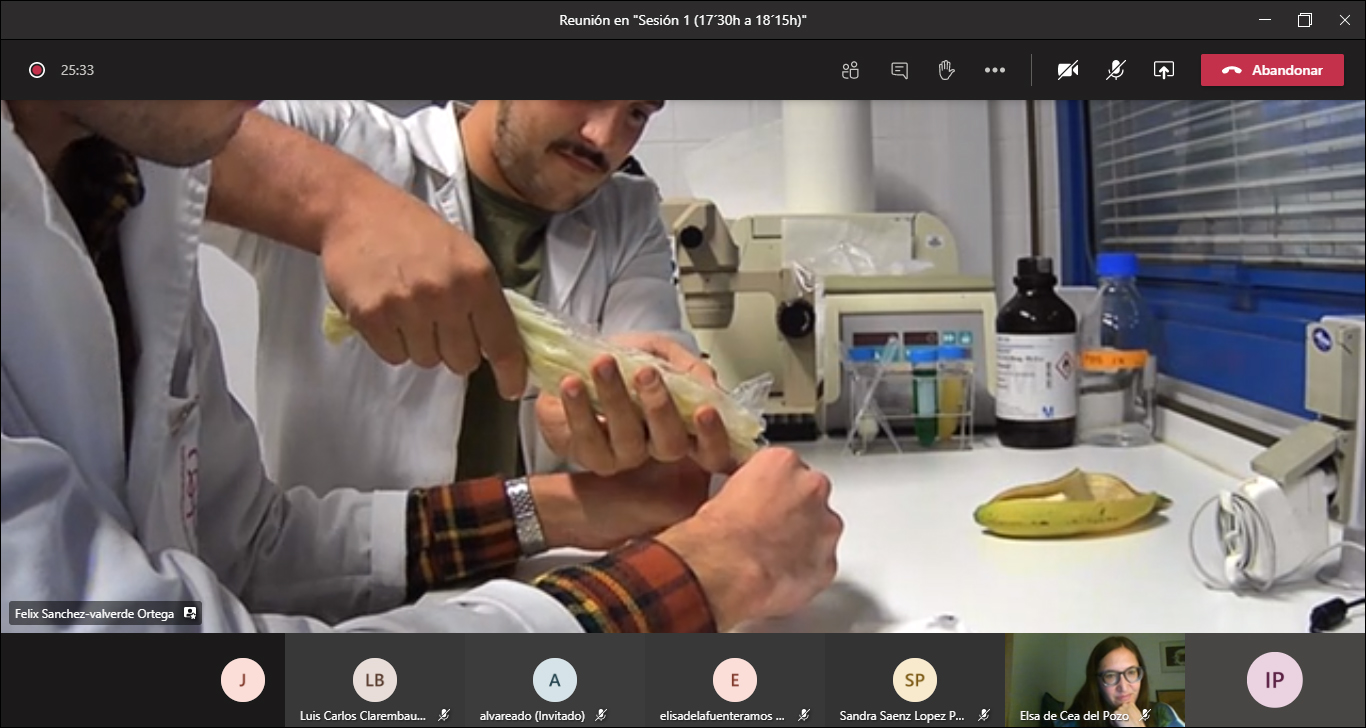The height and width of the screenshot is (728, 1366).
Task: Select Sandra Saenz Lopez participant tile
Action: [915, 681]
